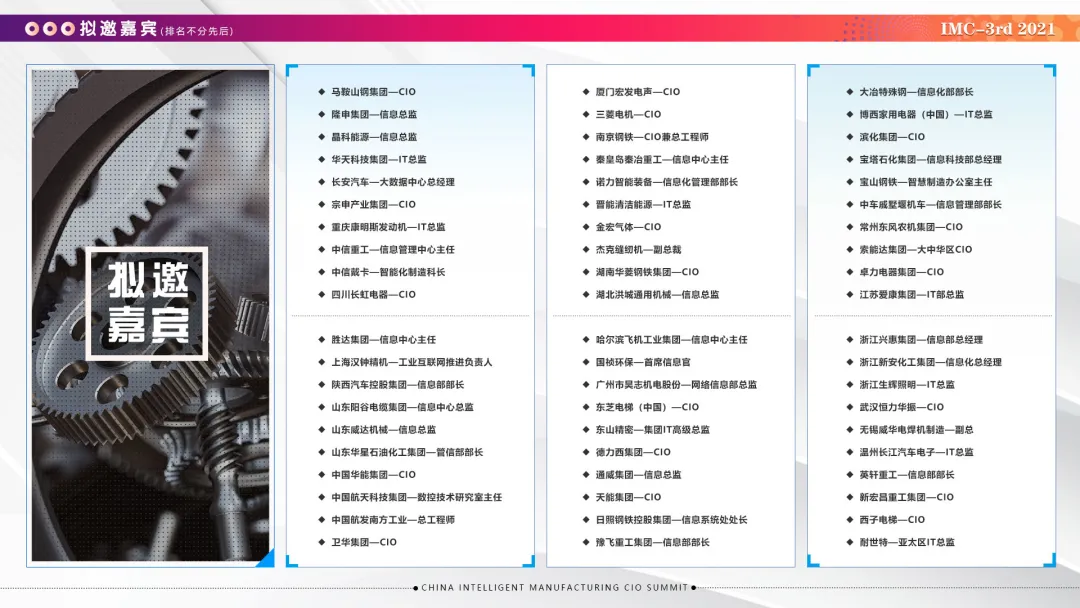The height and width of the screenshot is (608, 1080).
Task: Click the '长安汽车—大数据中心总经理' entry
Action: (393, 182)
